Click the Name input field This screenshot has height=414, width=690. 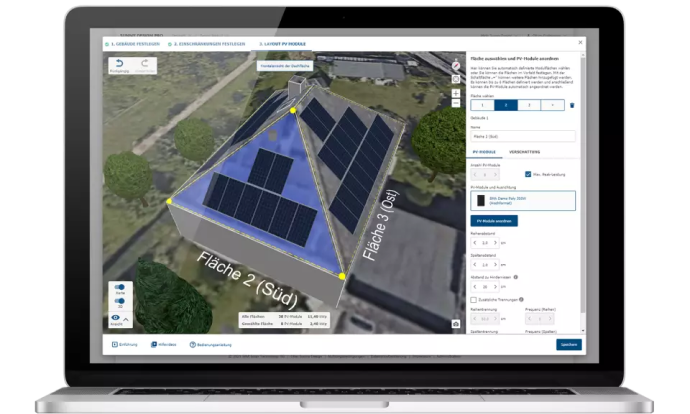523,136
